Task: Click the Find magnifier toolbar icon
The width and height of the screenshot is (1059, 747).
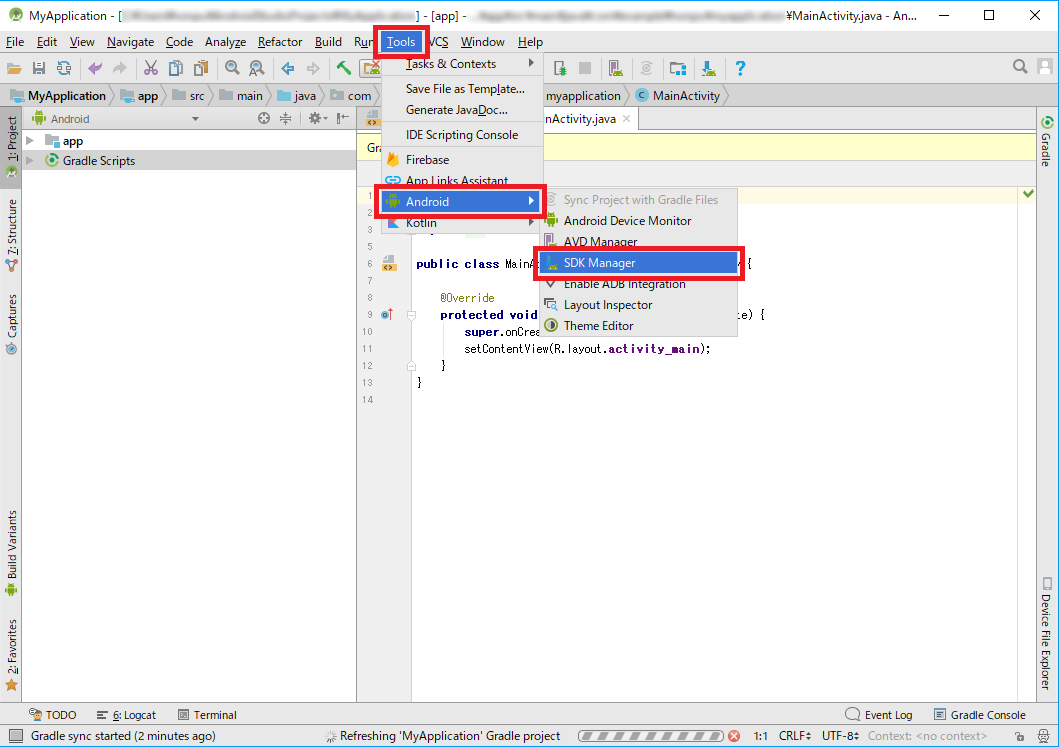Action: 232,68
